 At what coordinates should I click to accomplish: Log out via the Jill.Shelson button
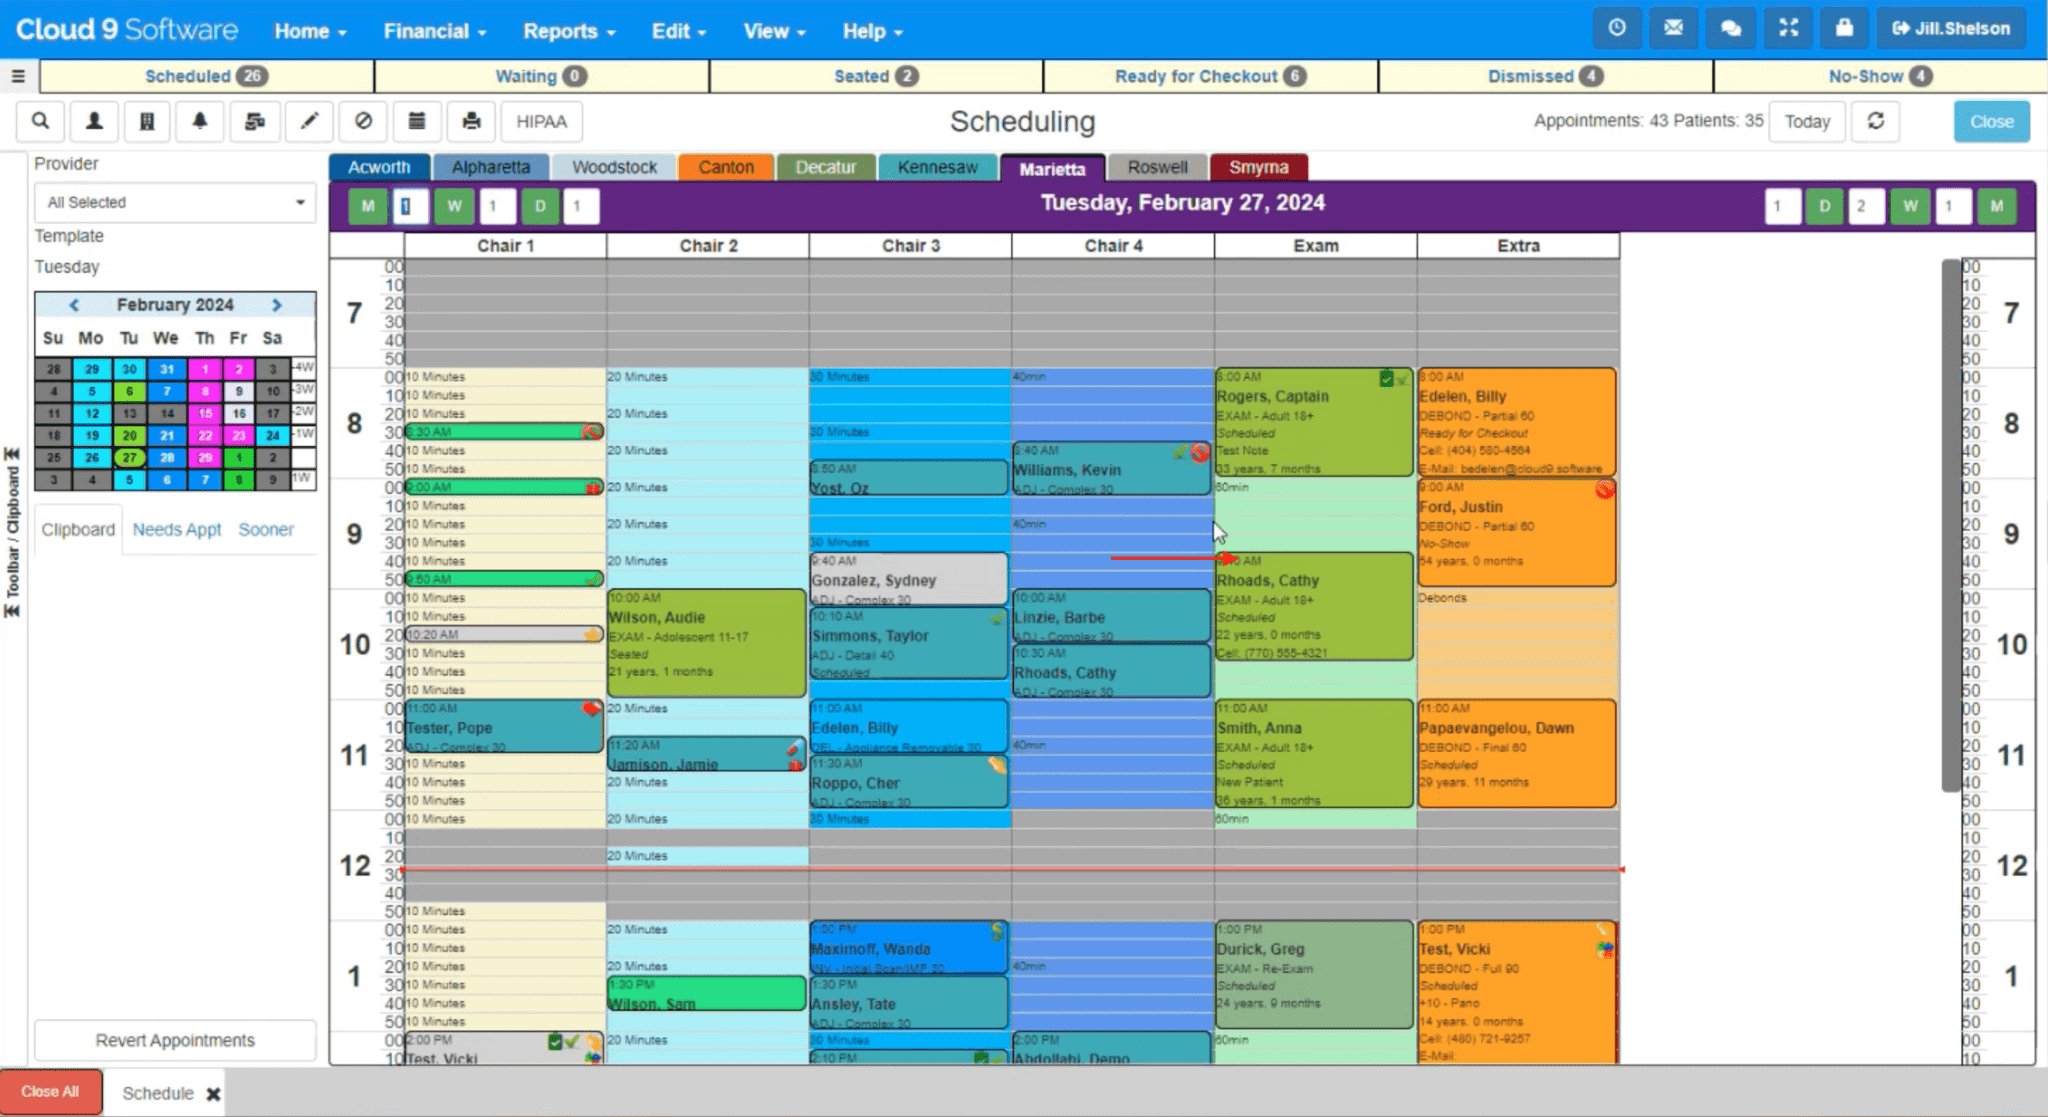pos(1951,28)
